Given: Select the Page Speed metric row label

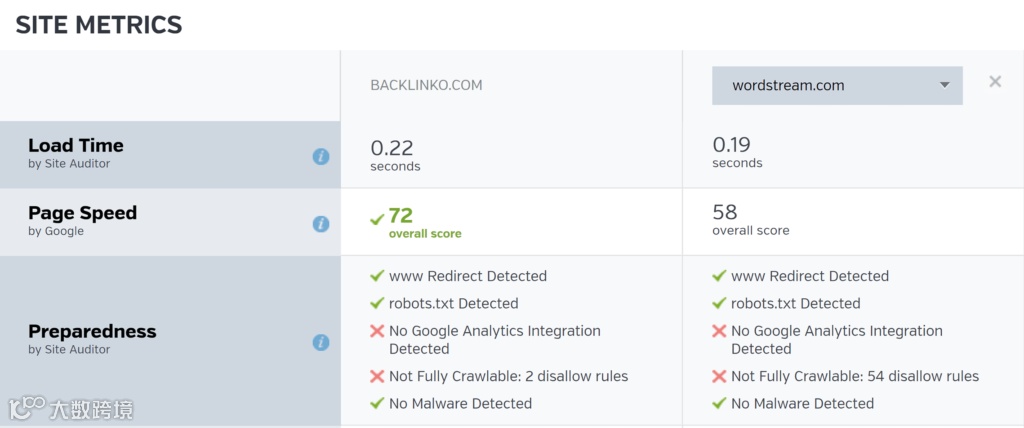Looking at the screenshot, I should [82, 213].
